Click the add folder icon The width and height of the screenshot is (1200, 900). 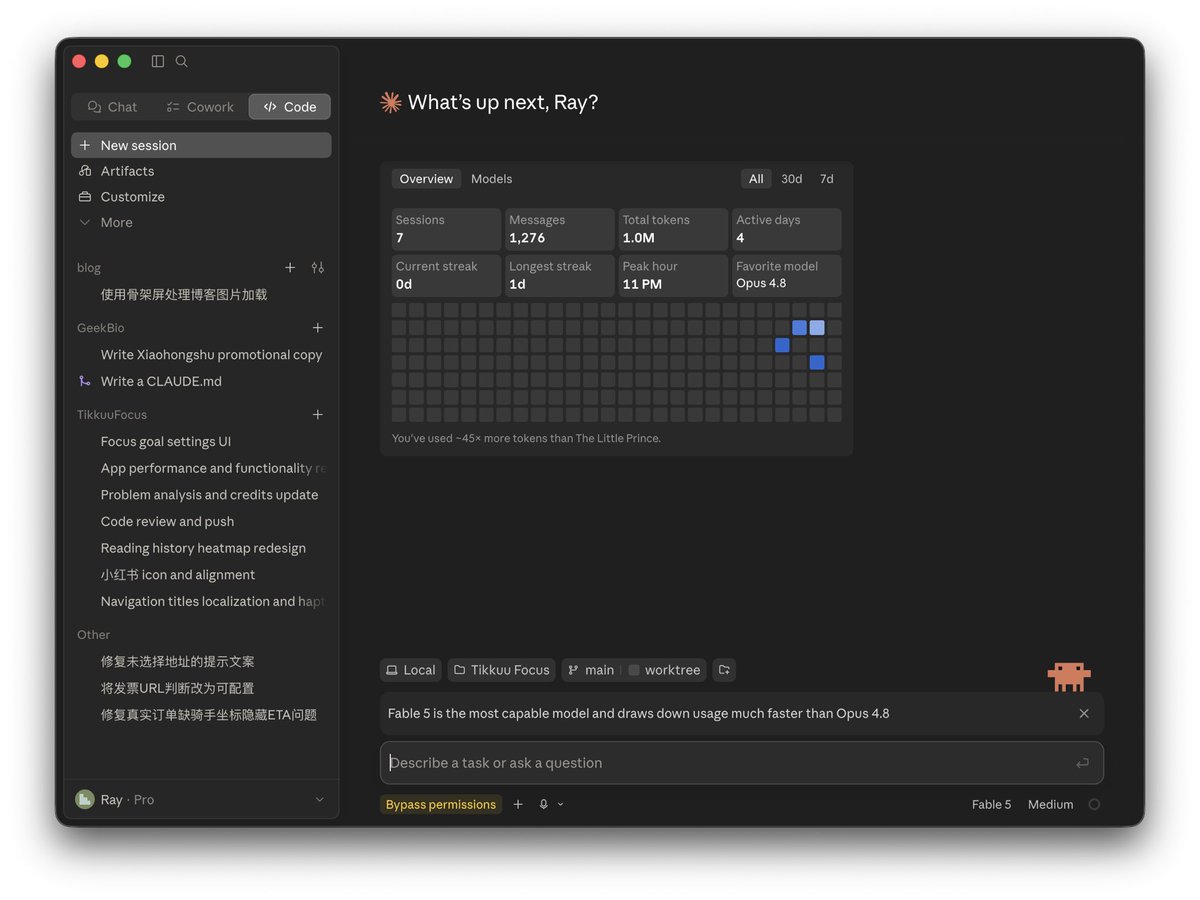[724, 670]
